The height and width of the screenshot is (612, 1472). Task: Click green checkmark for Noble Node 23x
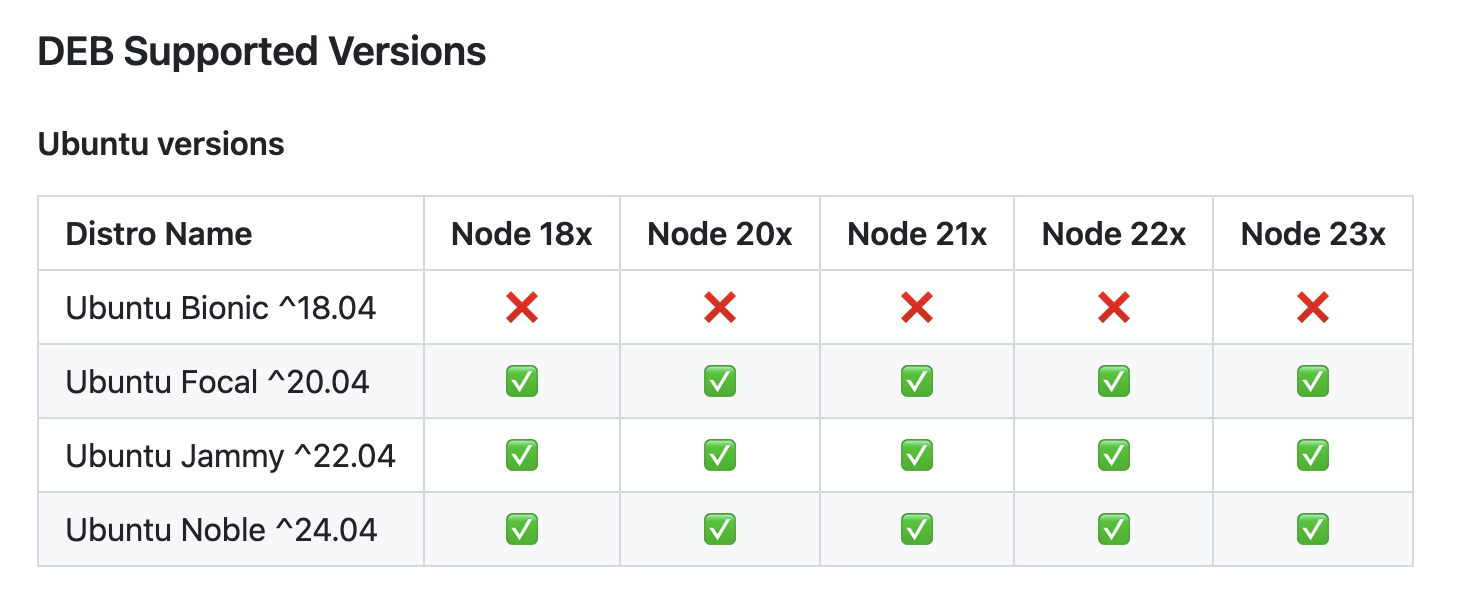click(x=1313, y=529)
